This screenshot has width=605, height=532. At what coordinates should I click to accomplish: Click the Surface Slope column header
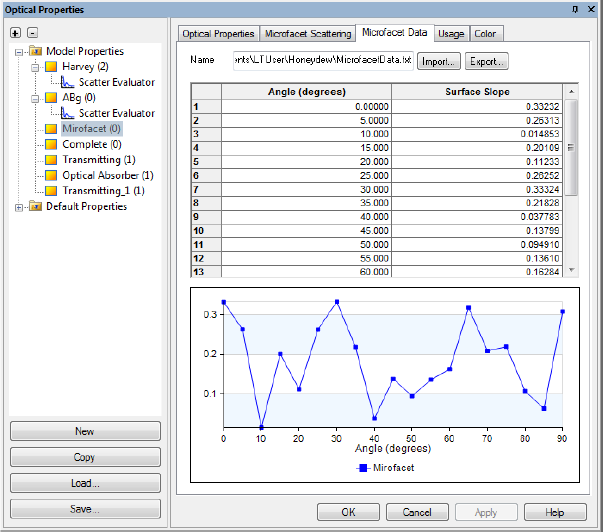coord(477,92)
